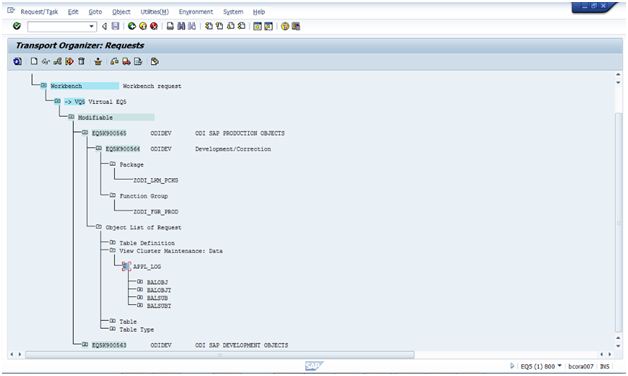Click the Print icon

(170, 26)
